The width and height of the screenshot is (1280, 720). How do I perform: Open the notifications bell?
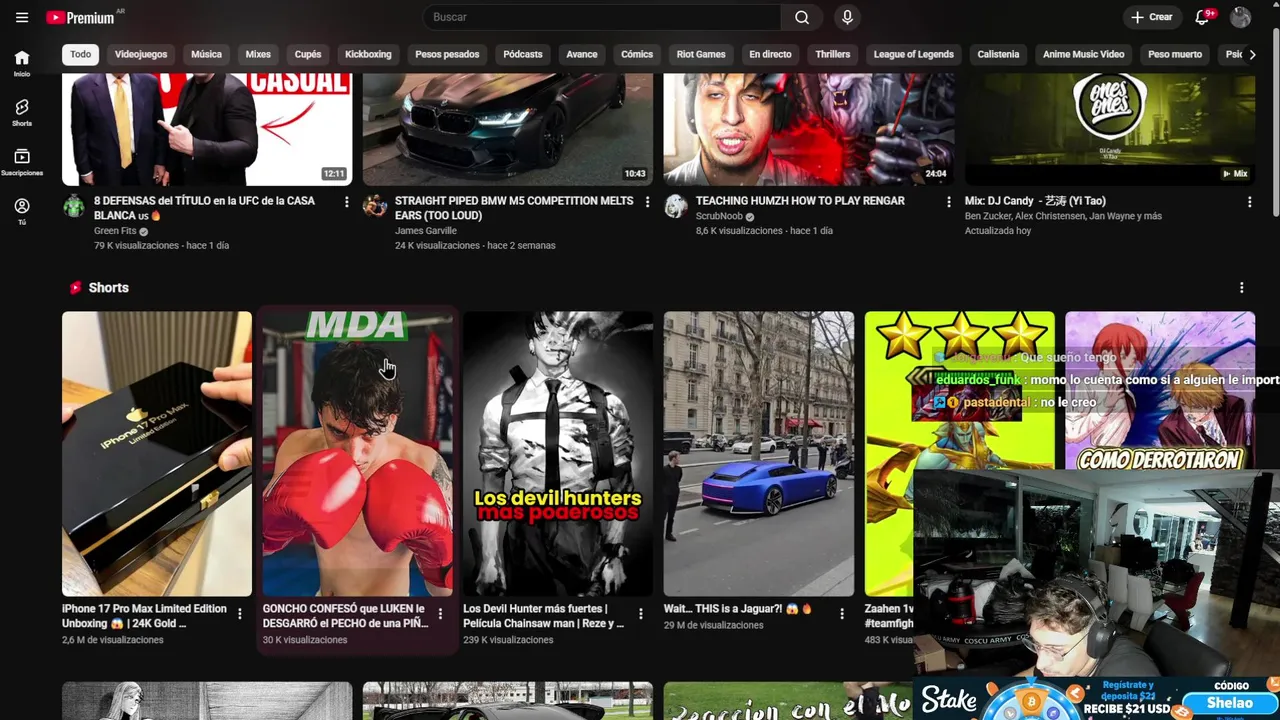tap(1203, 17)
